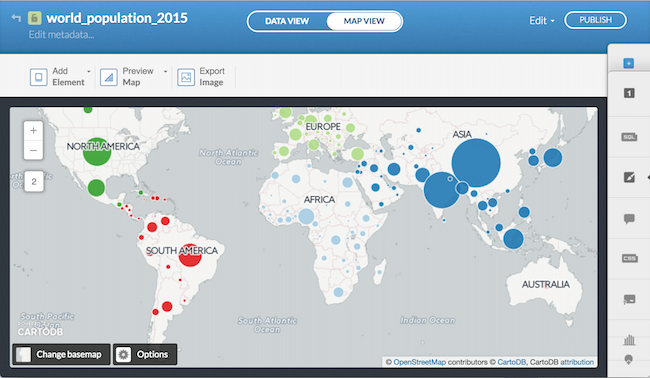Open the infowindow speech bubble panel
The width and height of the screenshot is (650, 378).
pyautogui.click(x=629, y=218)
